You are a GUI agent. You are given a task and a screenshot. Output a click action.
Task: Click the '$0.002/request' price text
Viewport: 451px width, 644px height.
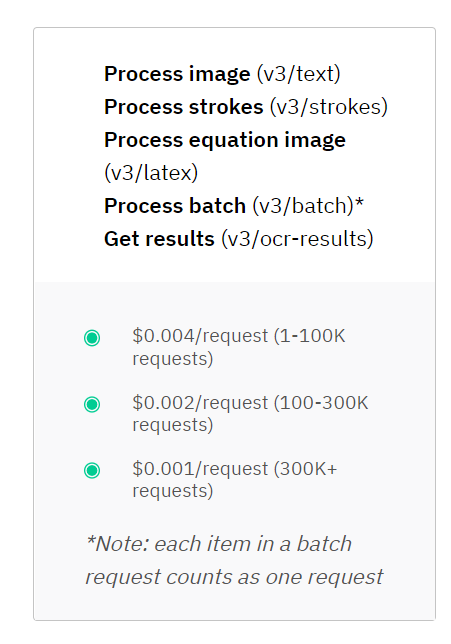pos(200,403)
